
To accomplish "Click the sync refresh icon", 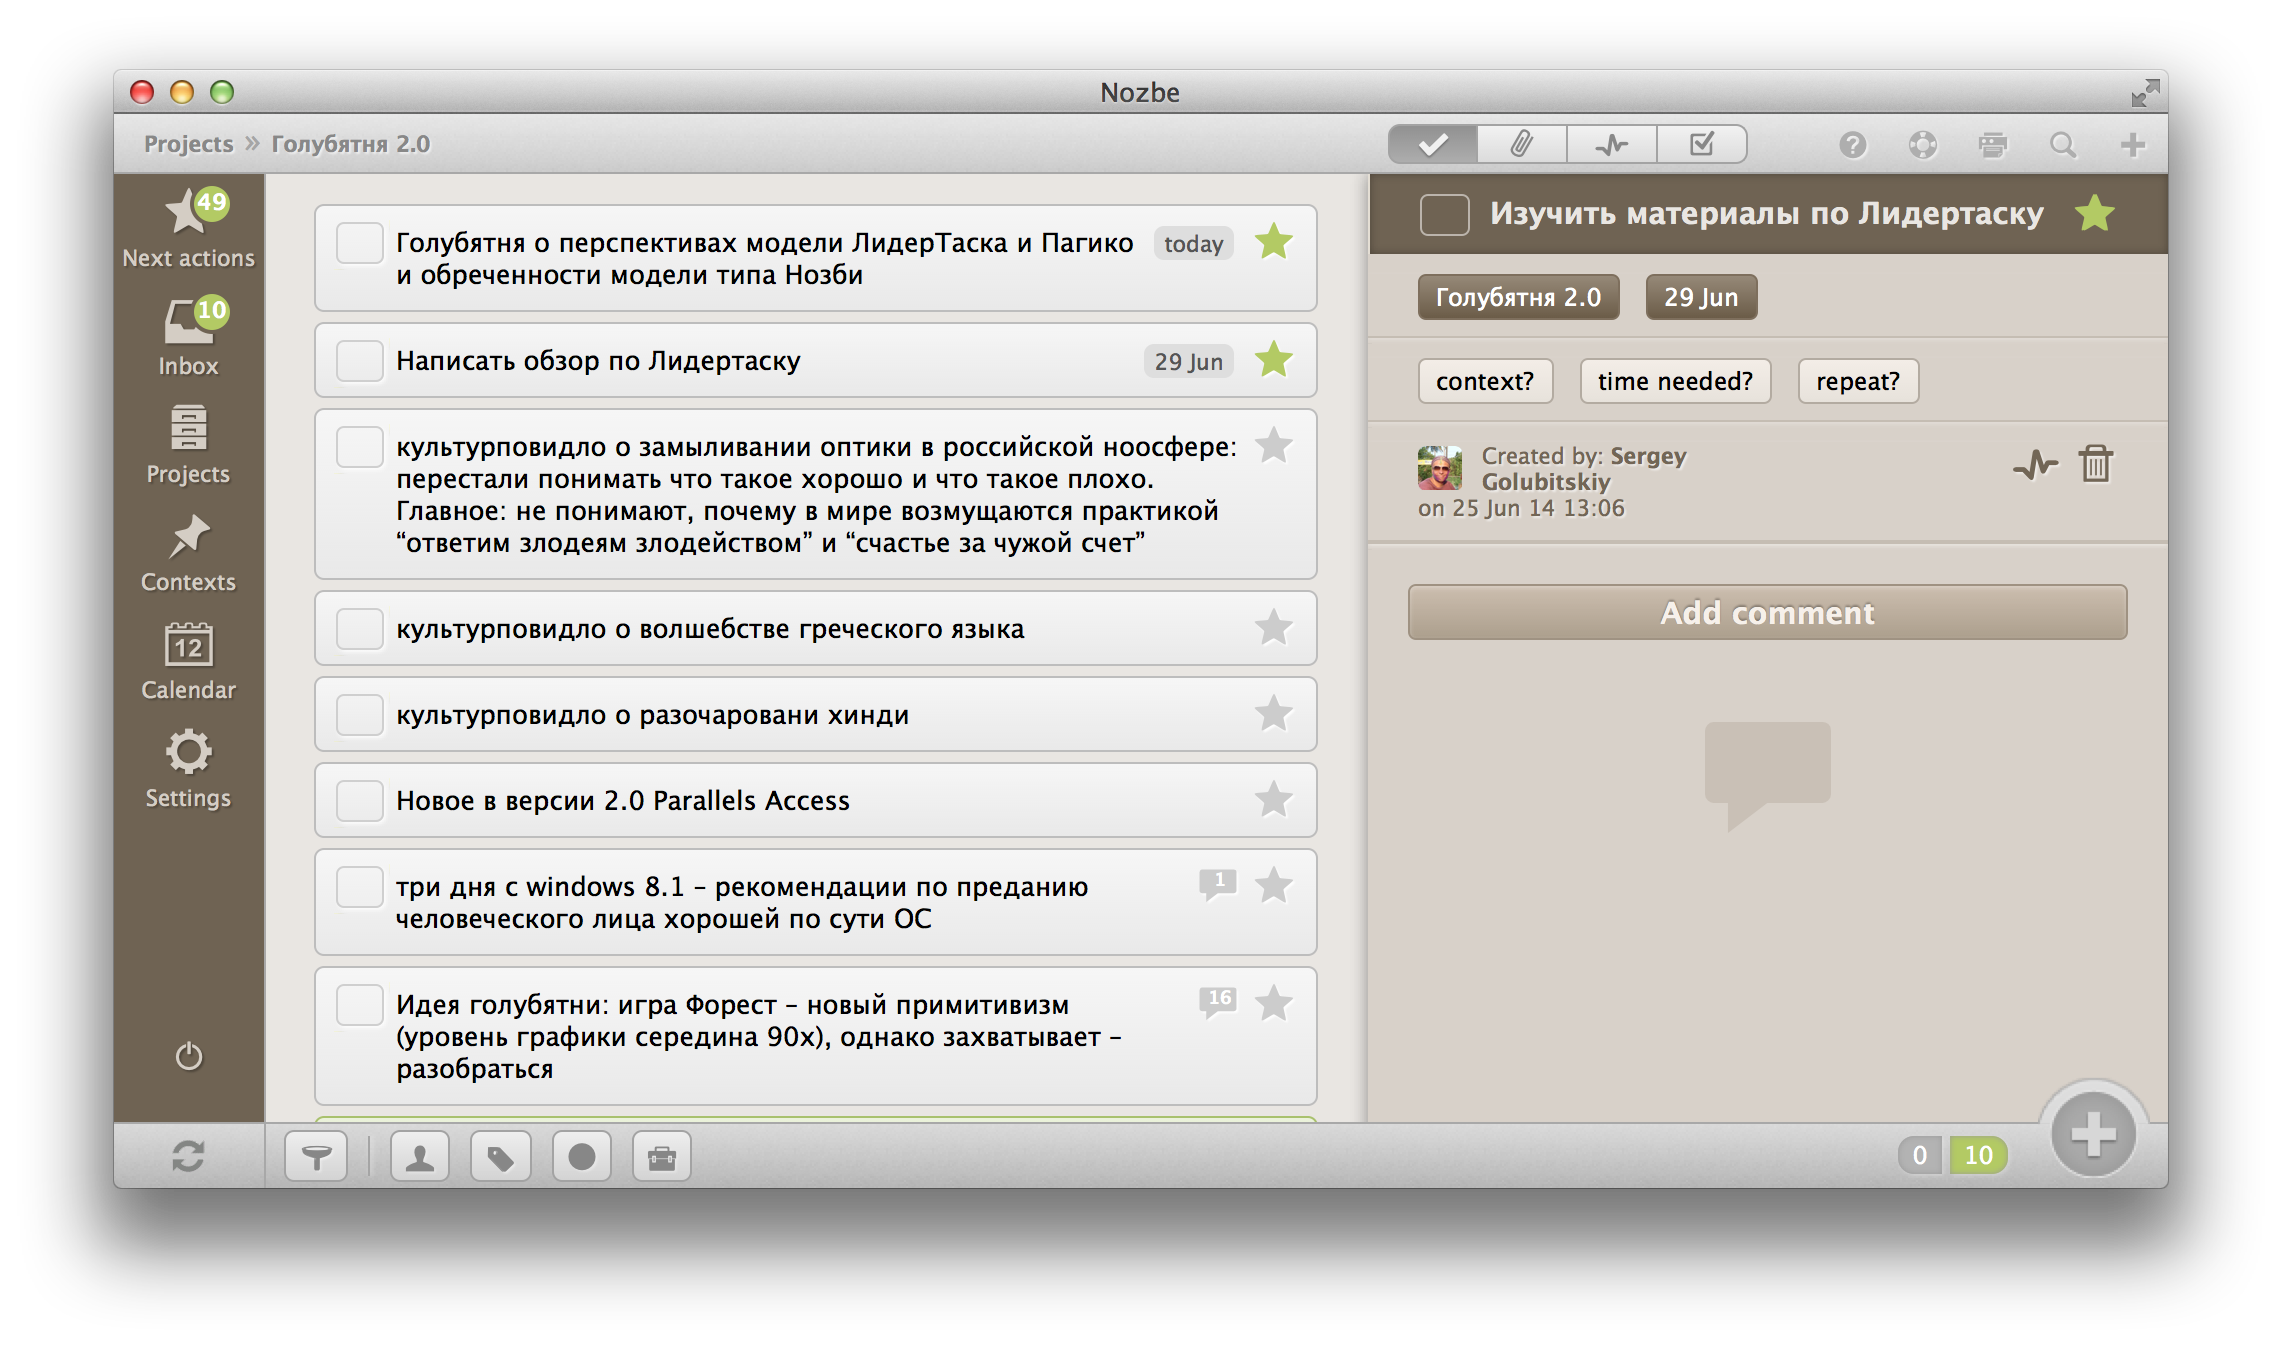I will coord(188,1156).
